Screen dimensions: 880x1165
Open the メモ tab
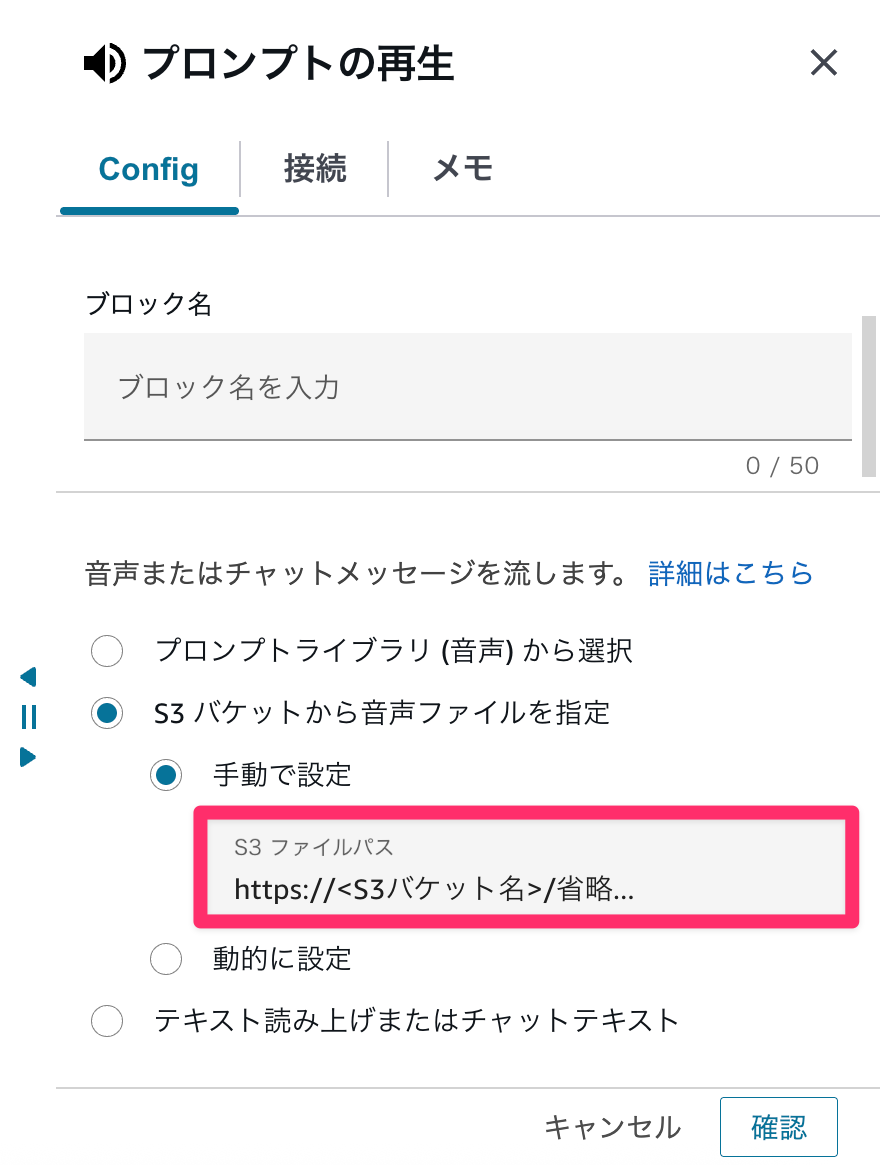coord(463,169)
